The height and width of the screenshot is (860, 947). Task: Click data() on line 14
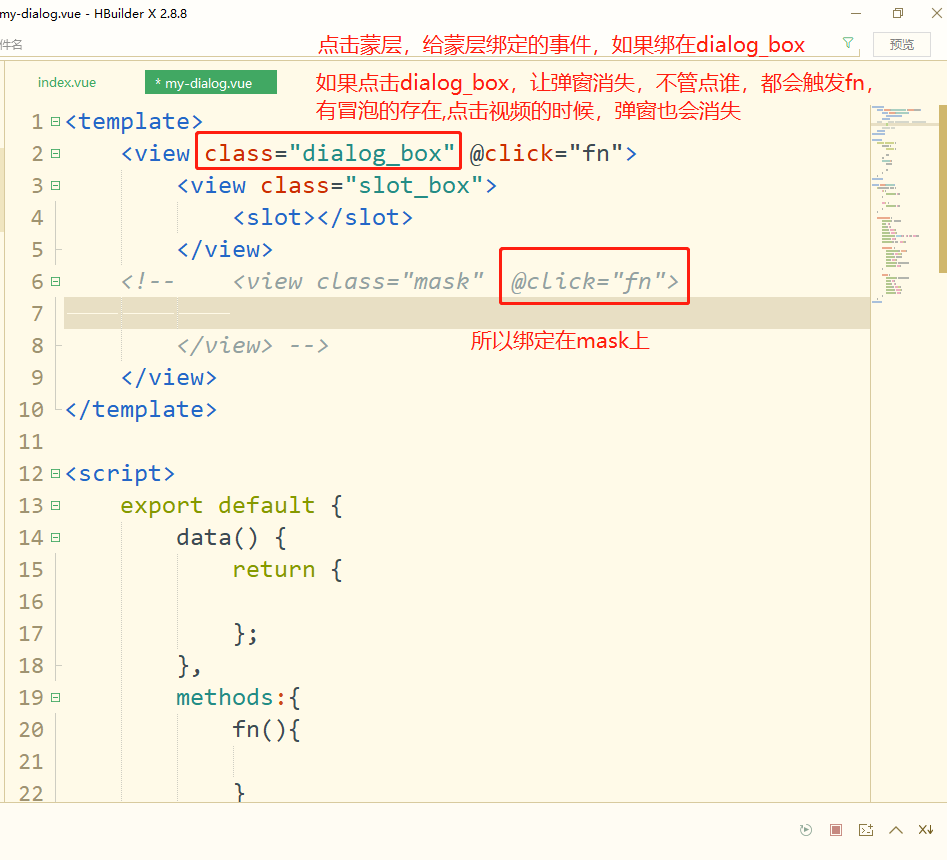click(217, 538)
